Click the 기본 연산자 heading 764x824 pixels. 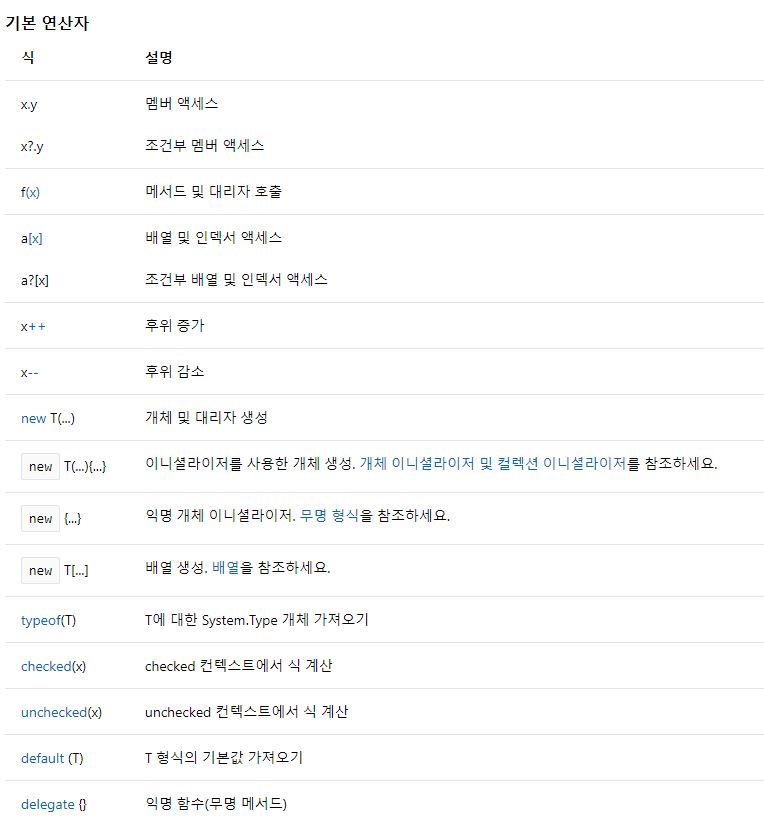click(47, 23)
